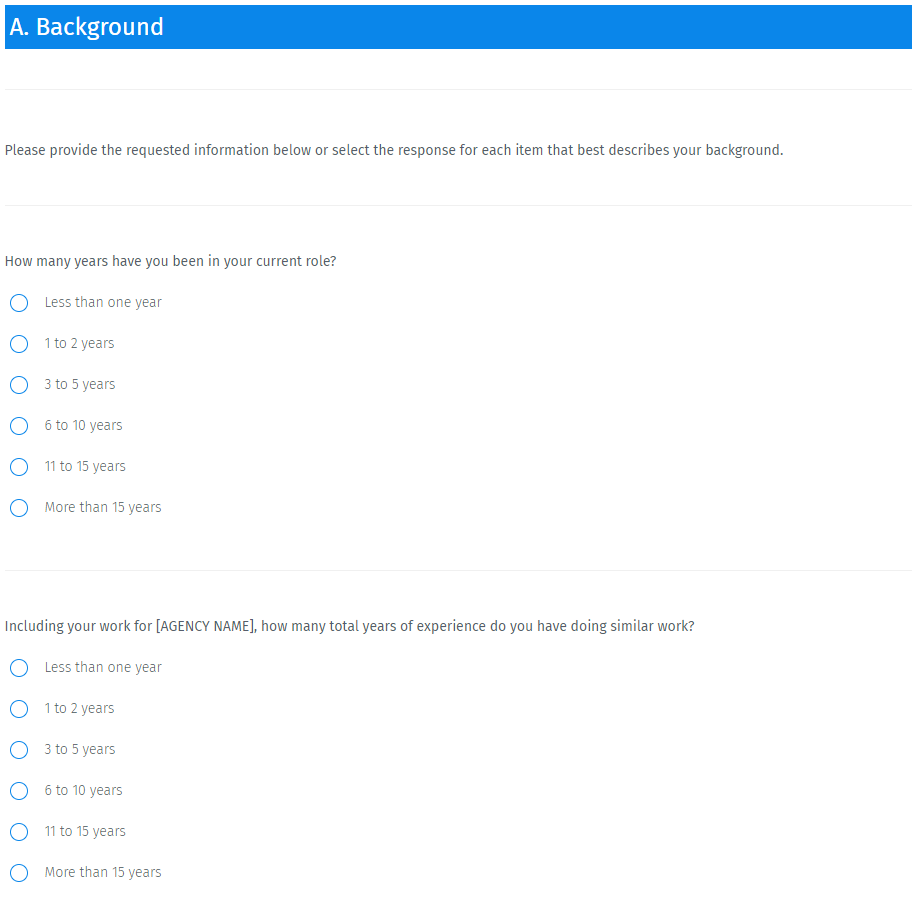Mark 'More than 15 years' of total experience
This screenshot has height=908, width=912.
(x=19, y=873)
